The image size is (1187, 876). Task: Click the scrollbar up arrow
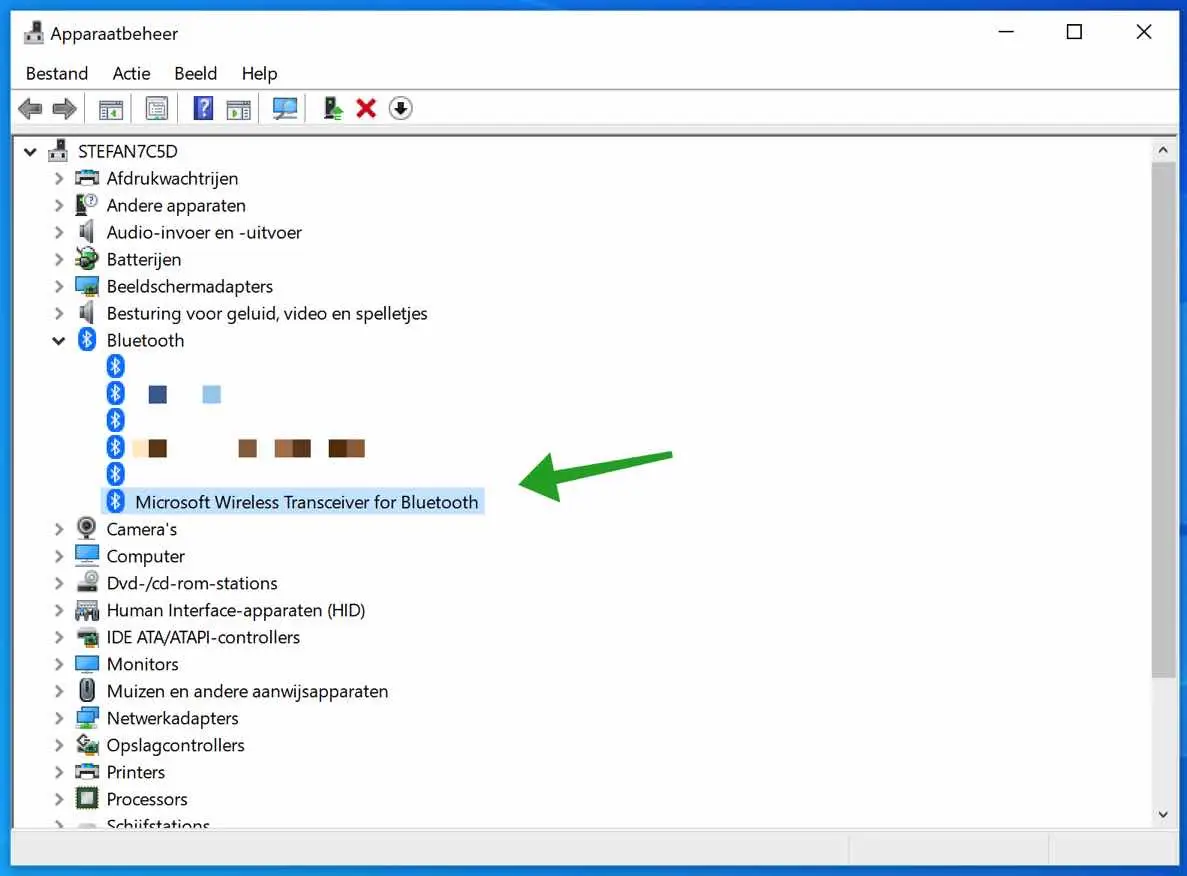(x=1163, y=151)
